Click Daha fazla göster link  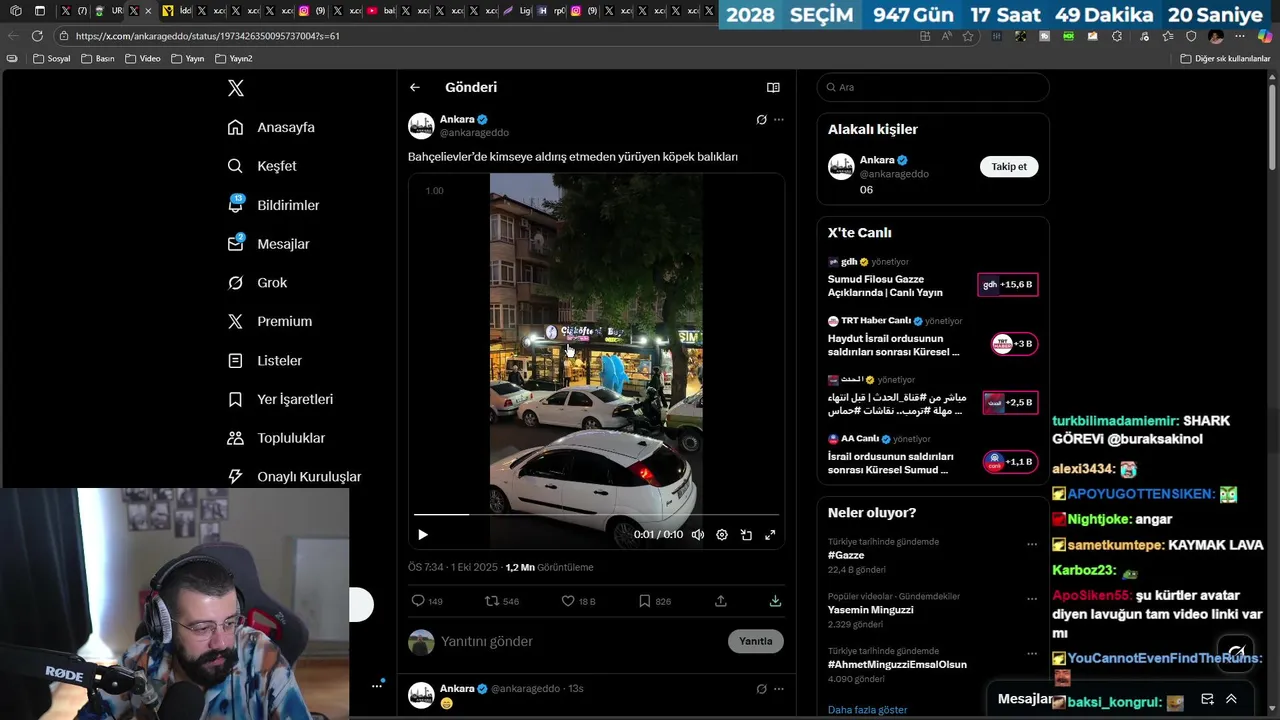(867, 710)
